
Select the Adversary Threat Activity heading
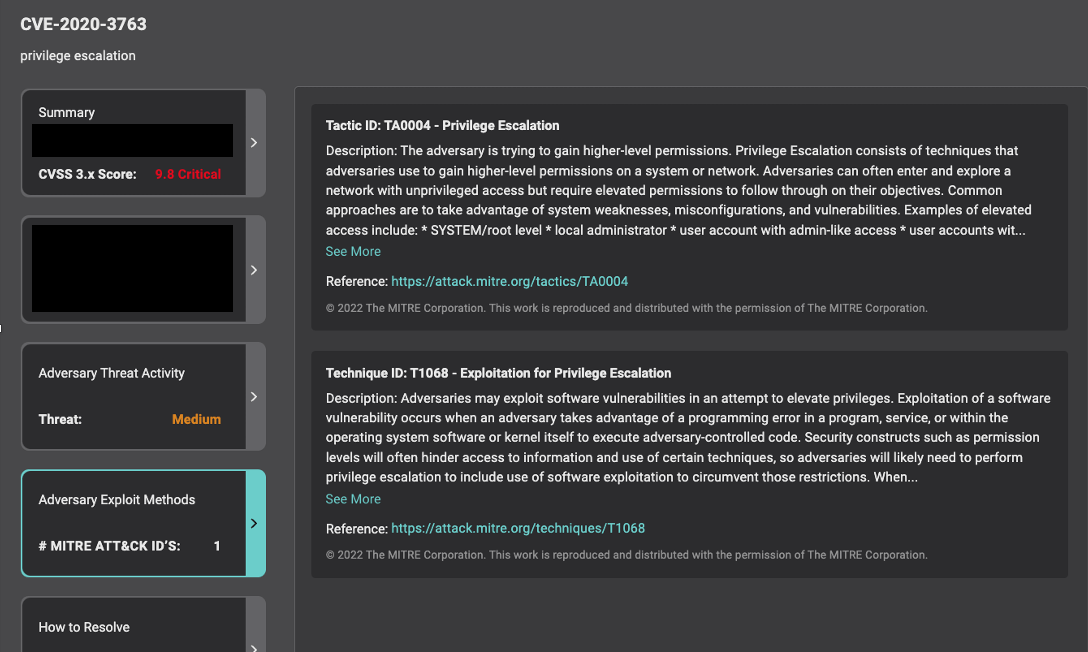pos(112,373)
